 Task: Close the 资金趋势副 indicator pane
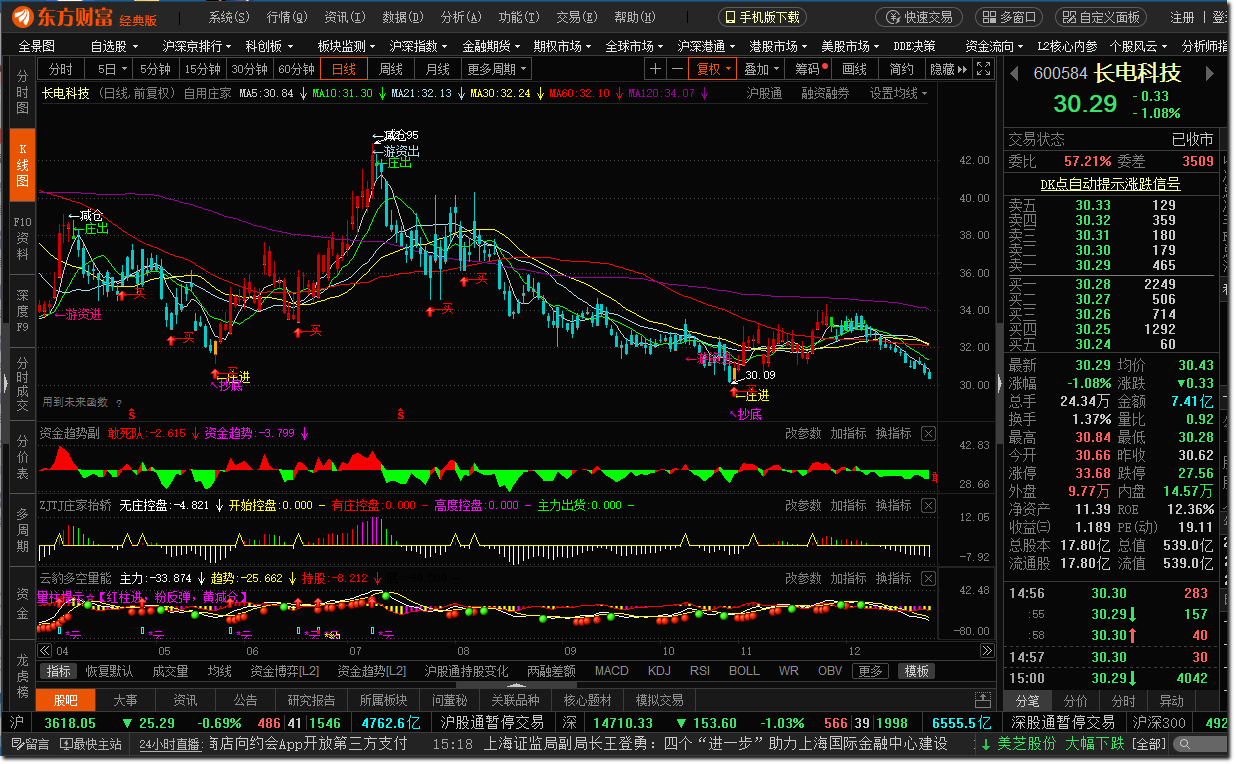(928, 433)
